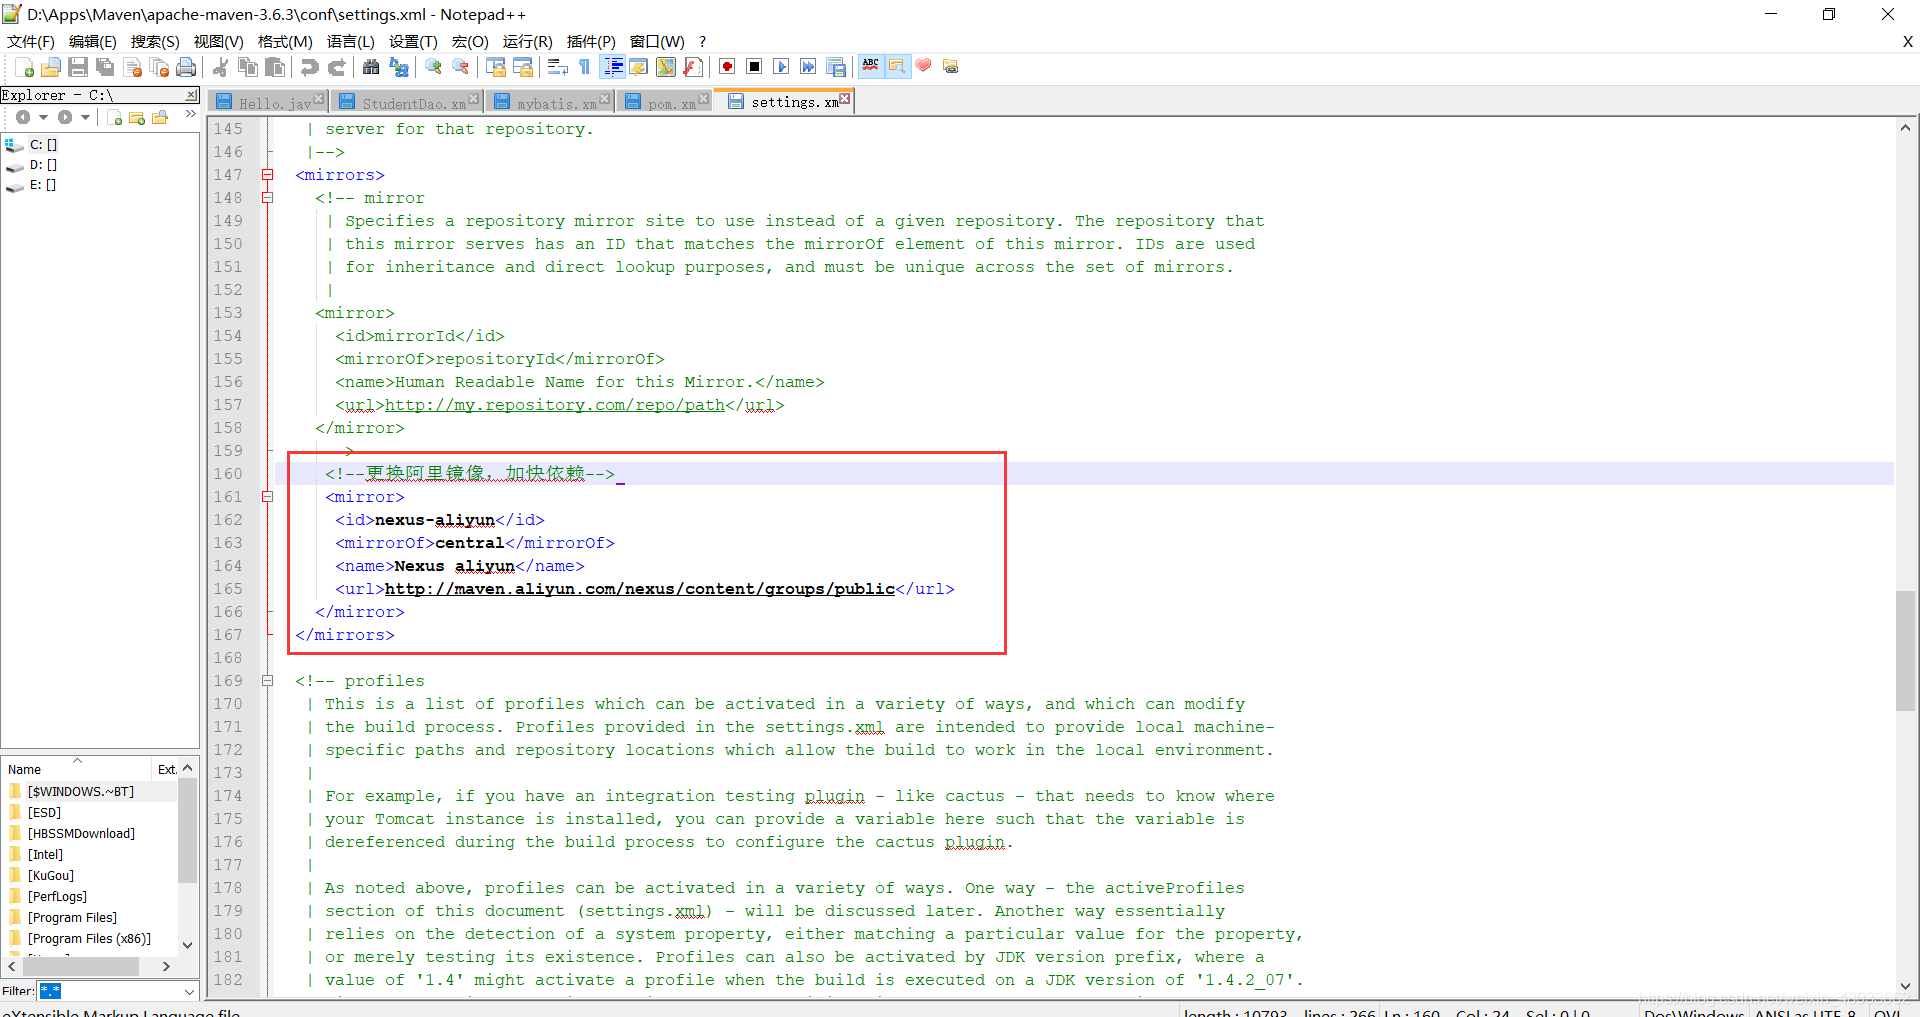Image resolution: width=1920 pixels, height=1017 pixels.
Task: Save the recorded macro icon
Action: coord(836,67)
